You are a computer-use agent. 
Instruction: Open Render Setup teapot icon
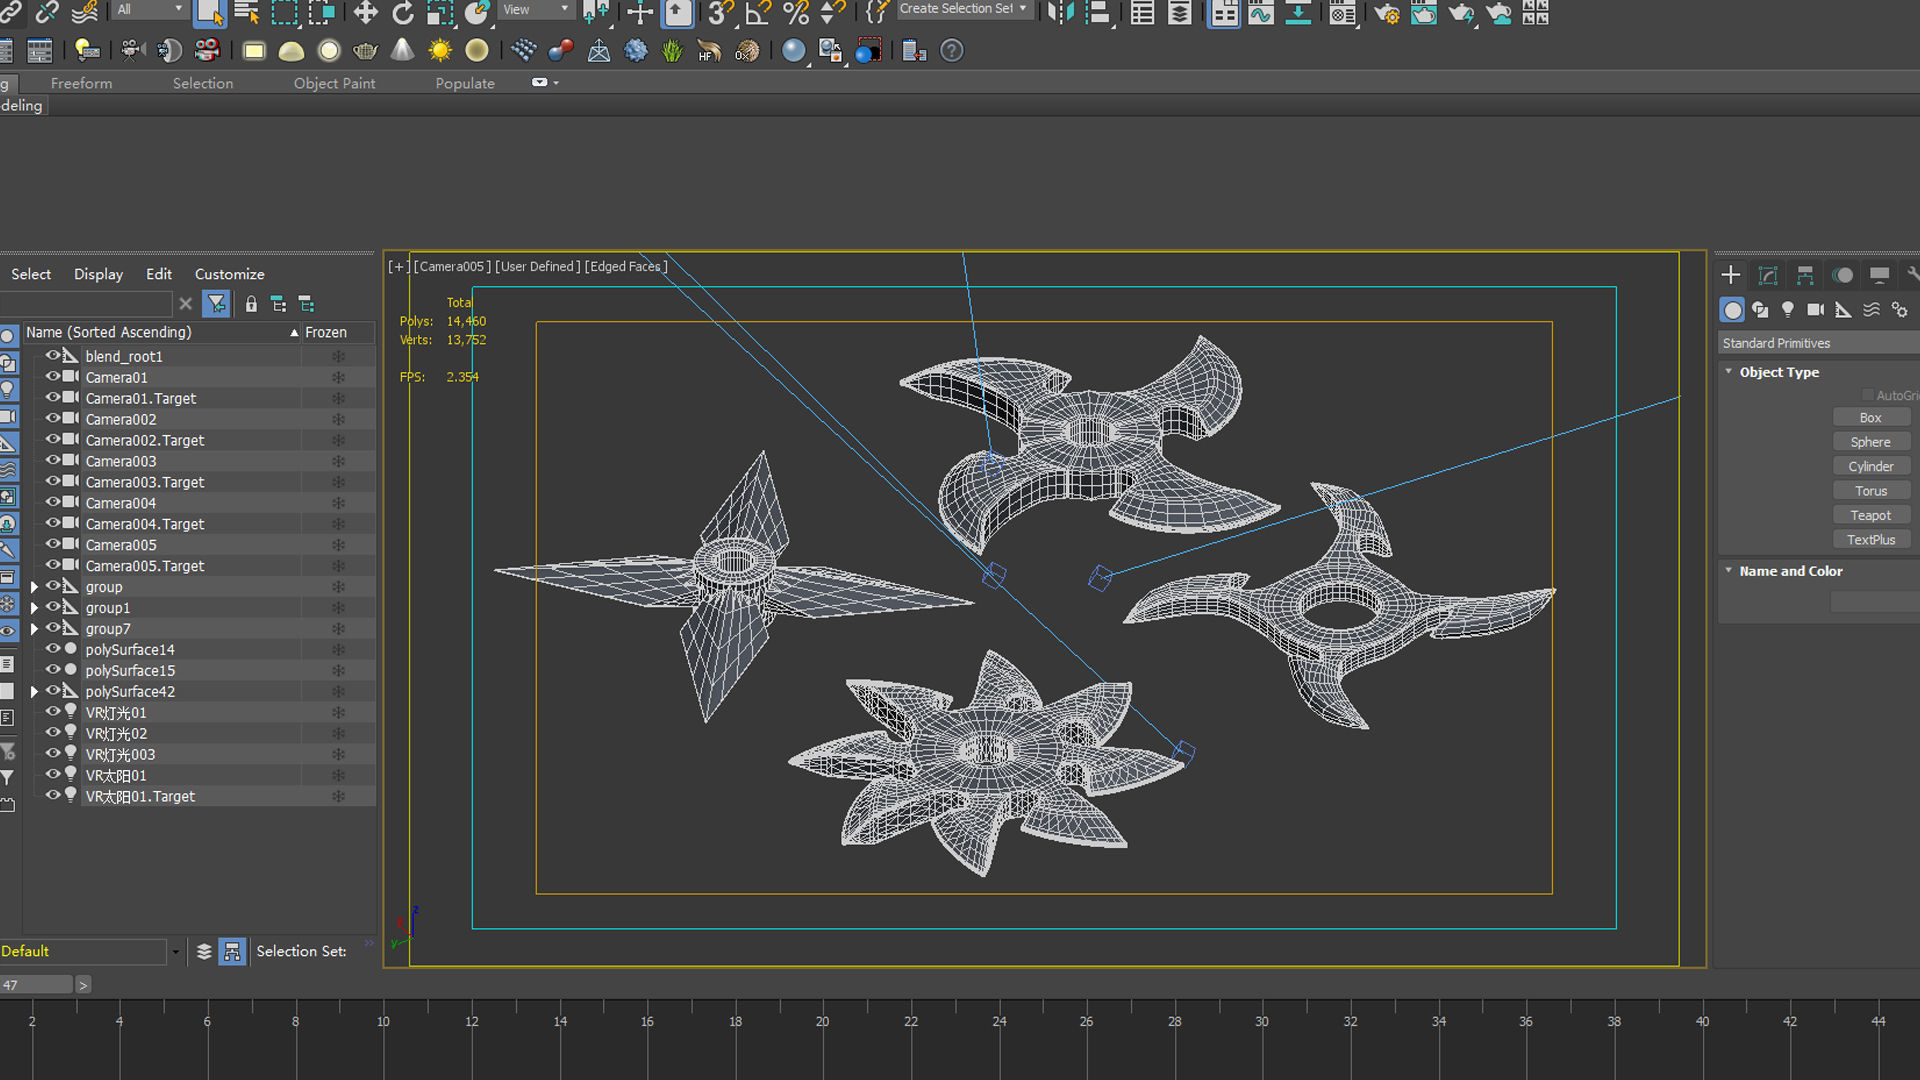click(1386, 13)
